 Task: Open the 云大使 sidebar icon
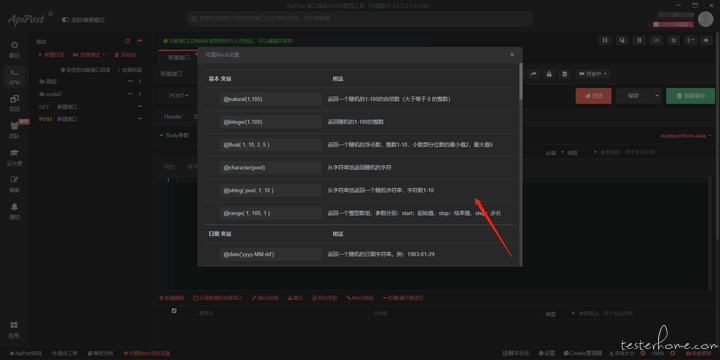(x=14, y=157)
